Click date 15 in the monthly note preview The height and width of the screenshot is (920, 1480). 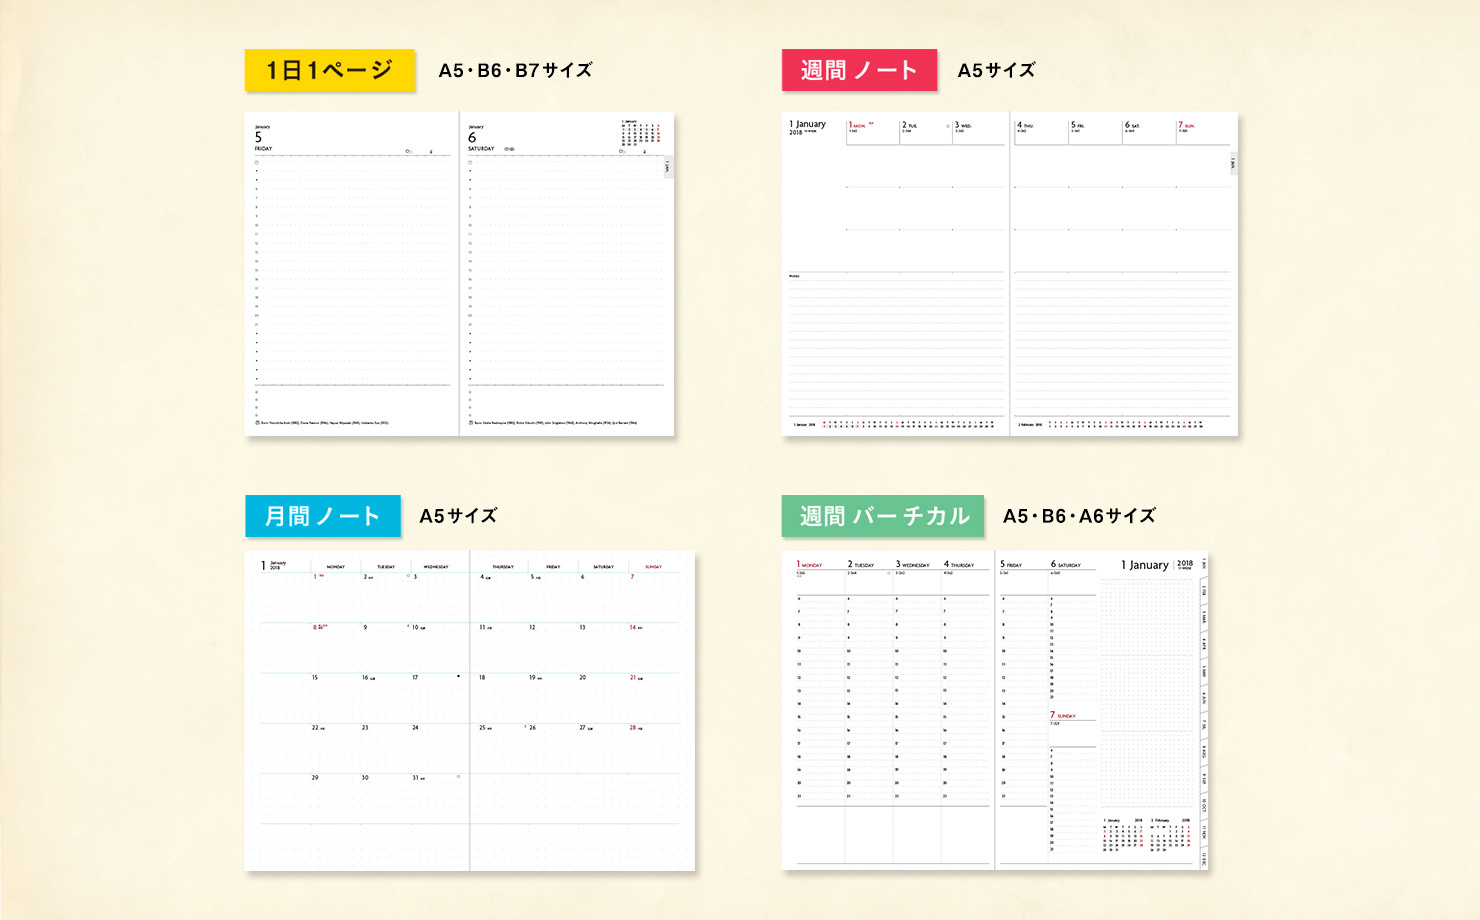click(x=315, y=677)
